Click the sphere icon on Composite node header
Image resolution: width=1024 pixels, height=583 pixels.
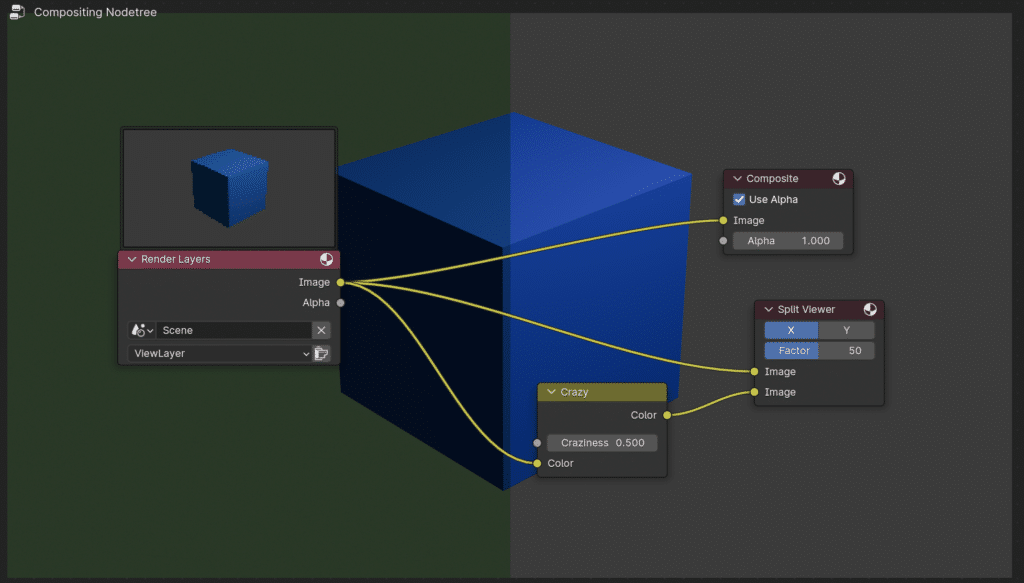coord(841,178)
